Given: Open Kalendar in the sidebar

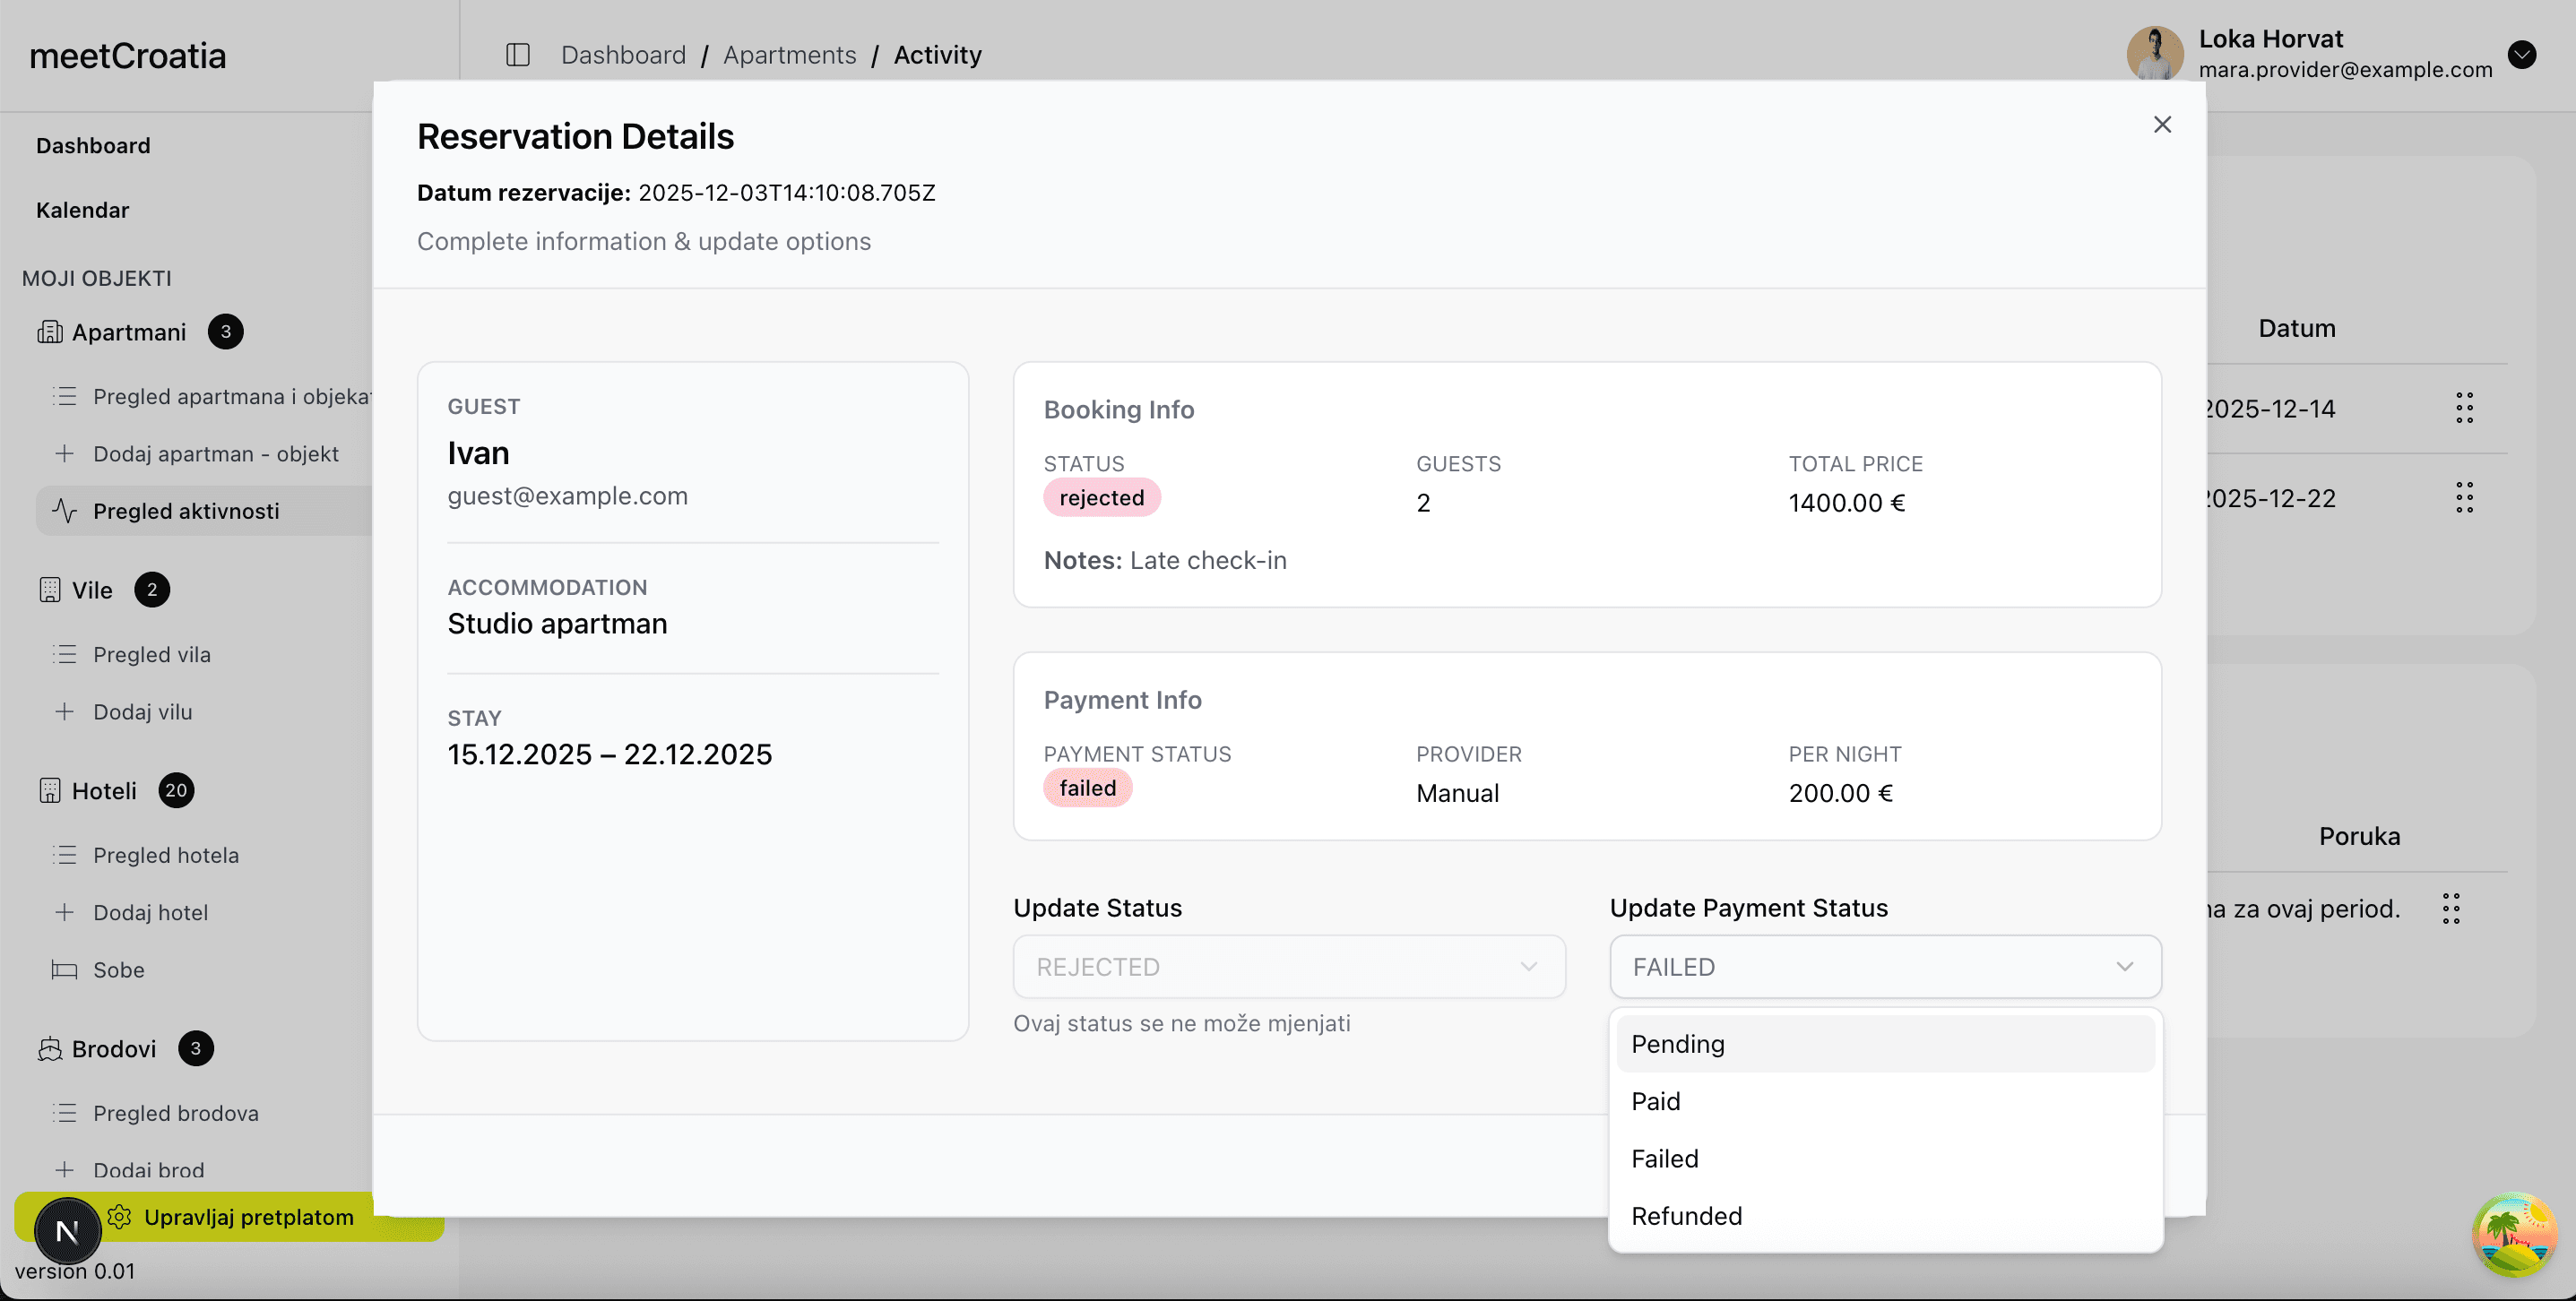Looking at the screenshot, I should pos(82,210).
